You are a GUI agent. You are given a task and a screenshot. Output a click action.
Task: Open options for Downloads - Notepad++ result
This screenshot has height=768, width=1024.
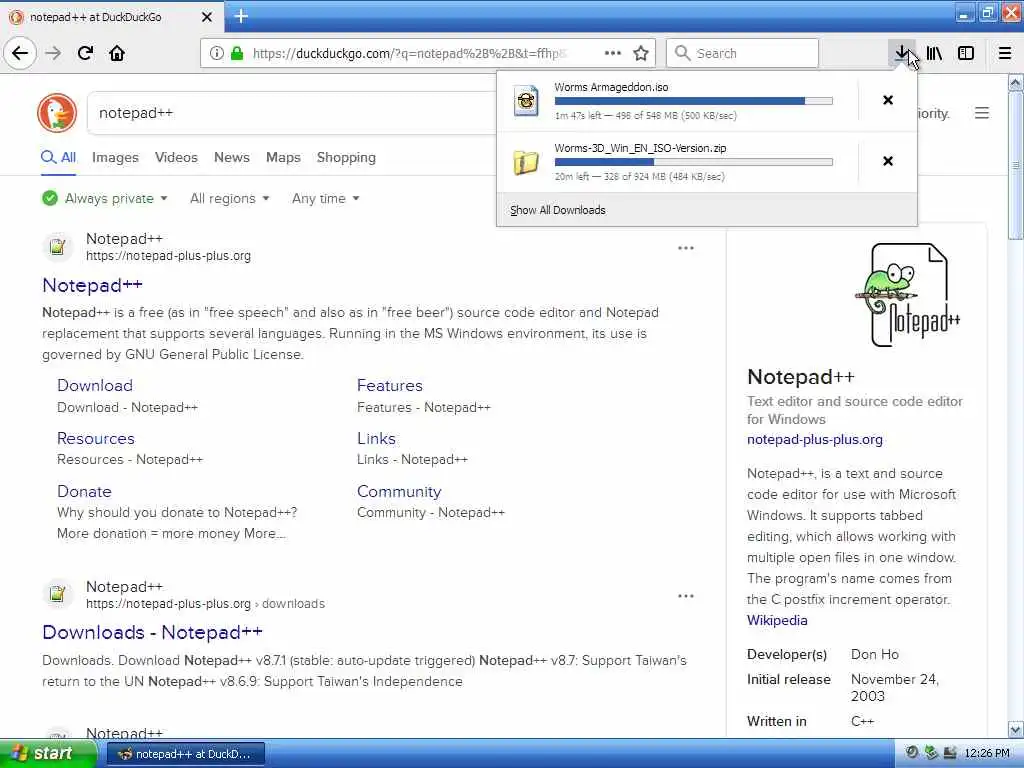pos(686,596)
